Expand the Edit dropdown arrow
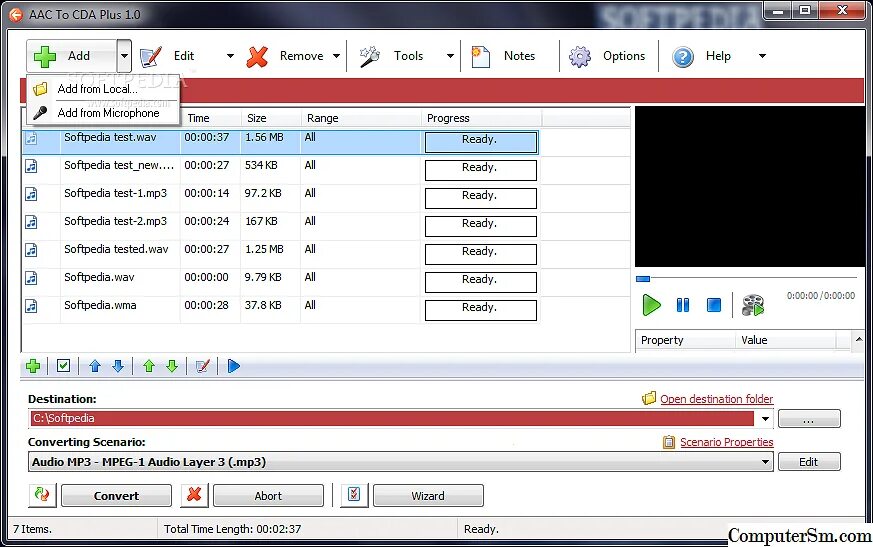Image resolution: width=873 pixels, height=547 pixels. (x=230, y=56)
